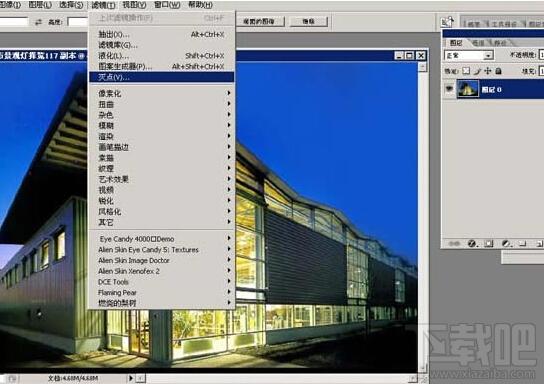The height and width of the screenshot is (384, 544).
Task: Choose 图案生成器(P)... entry
Action: pyautogui.click(x=162, y=66)
